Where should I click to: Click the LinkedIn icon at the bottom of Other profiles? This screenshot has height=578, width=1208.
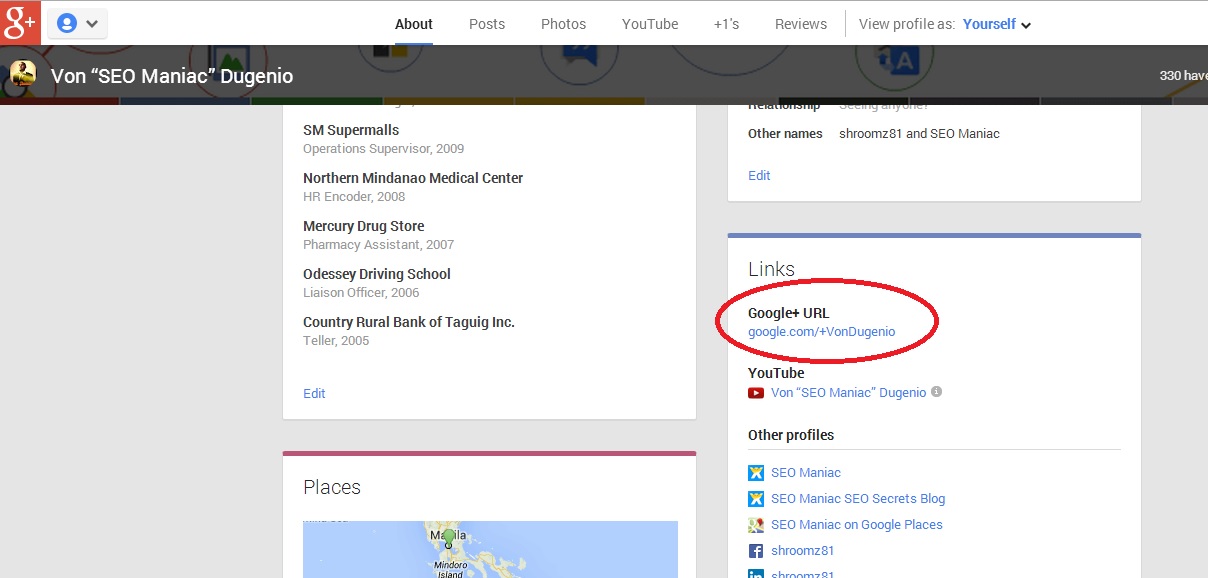[x=756, y=574]
